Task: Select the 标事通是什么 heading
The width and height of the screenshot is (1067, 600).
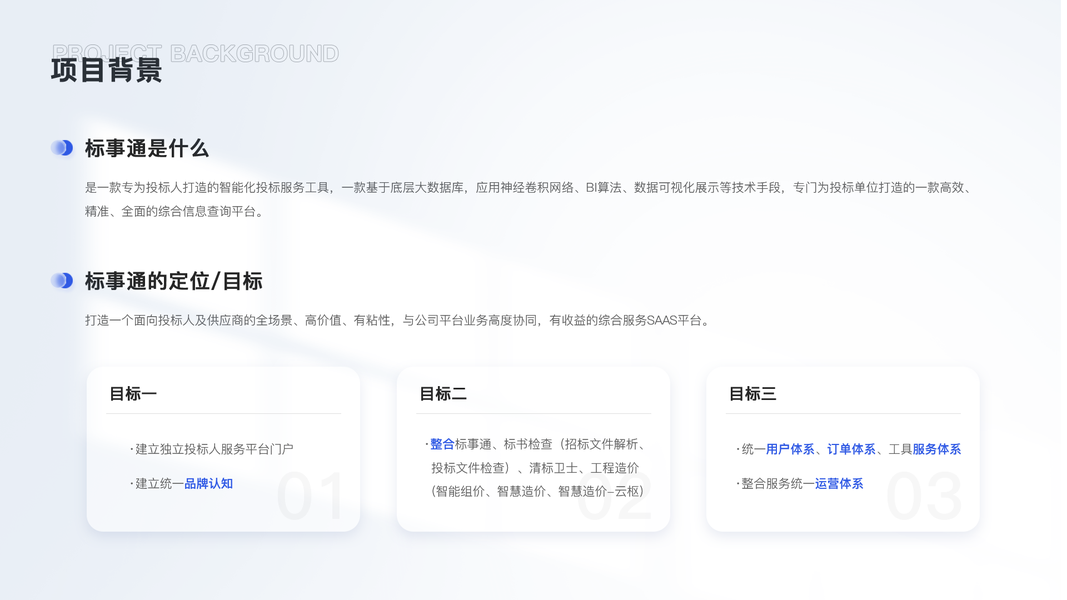Action: click(x=146, y=148)
